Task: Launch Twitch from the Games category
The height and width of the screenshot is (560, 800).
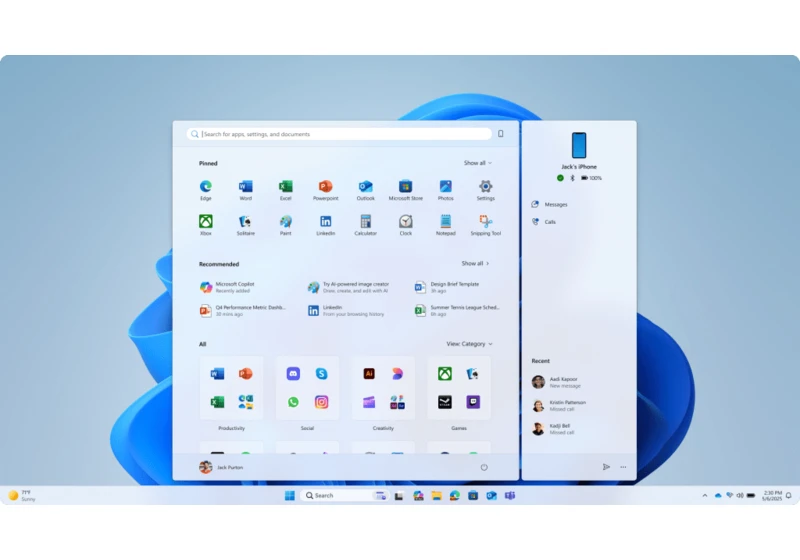Action: [473, 402]
